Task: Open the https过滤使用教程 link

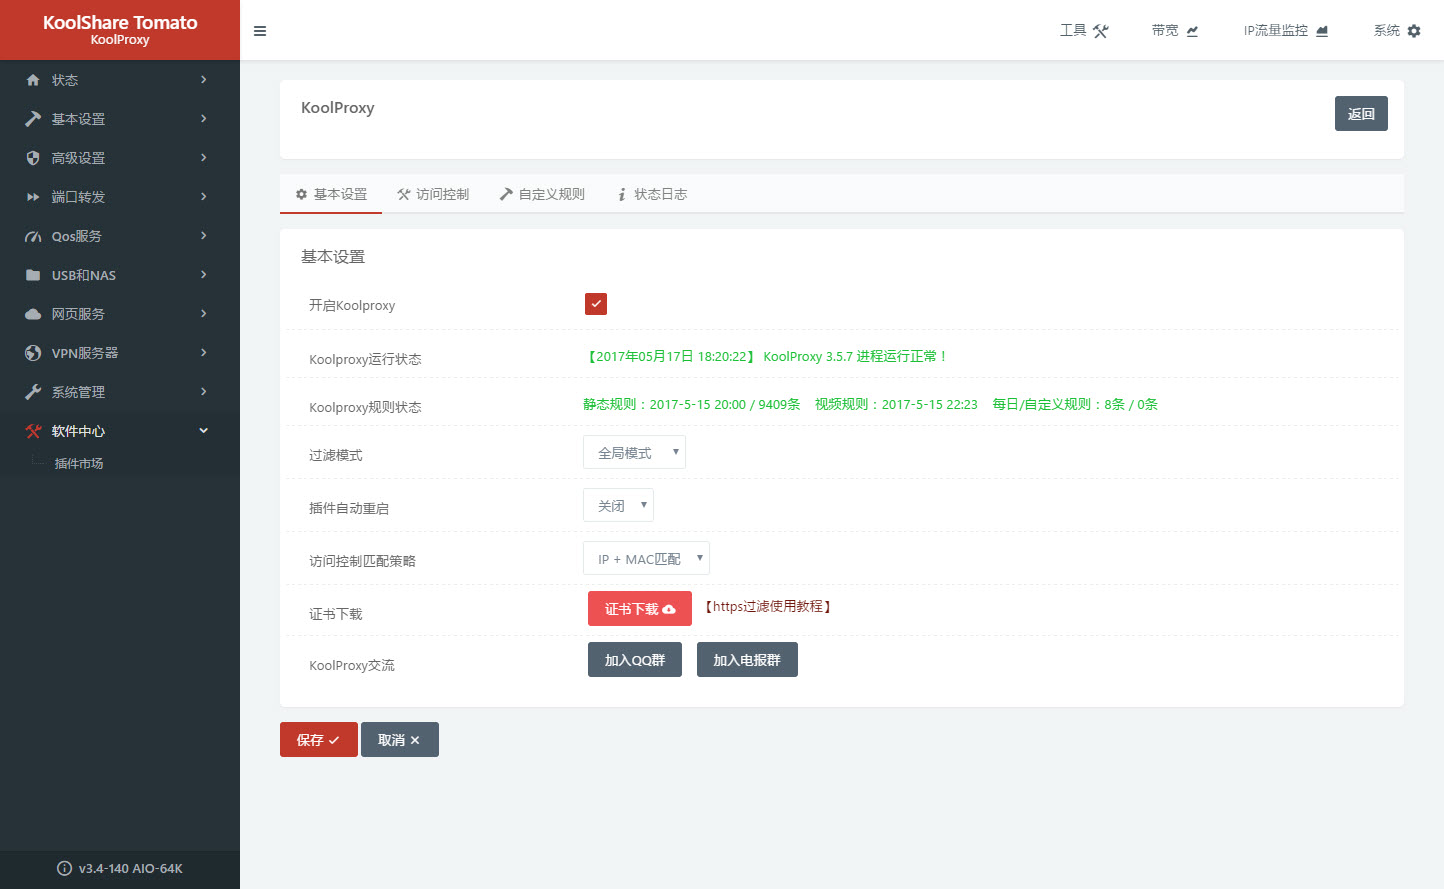Action: (x=768, y=606)
